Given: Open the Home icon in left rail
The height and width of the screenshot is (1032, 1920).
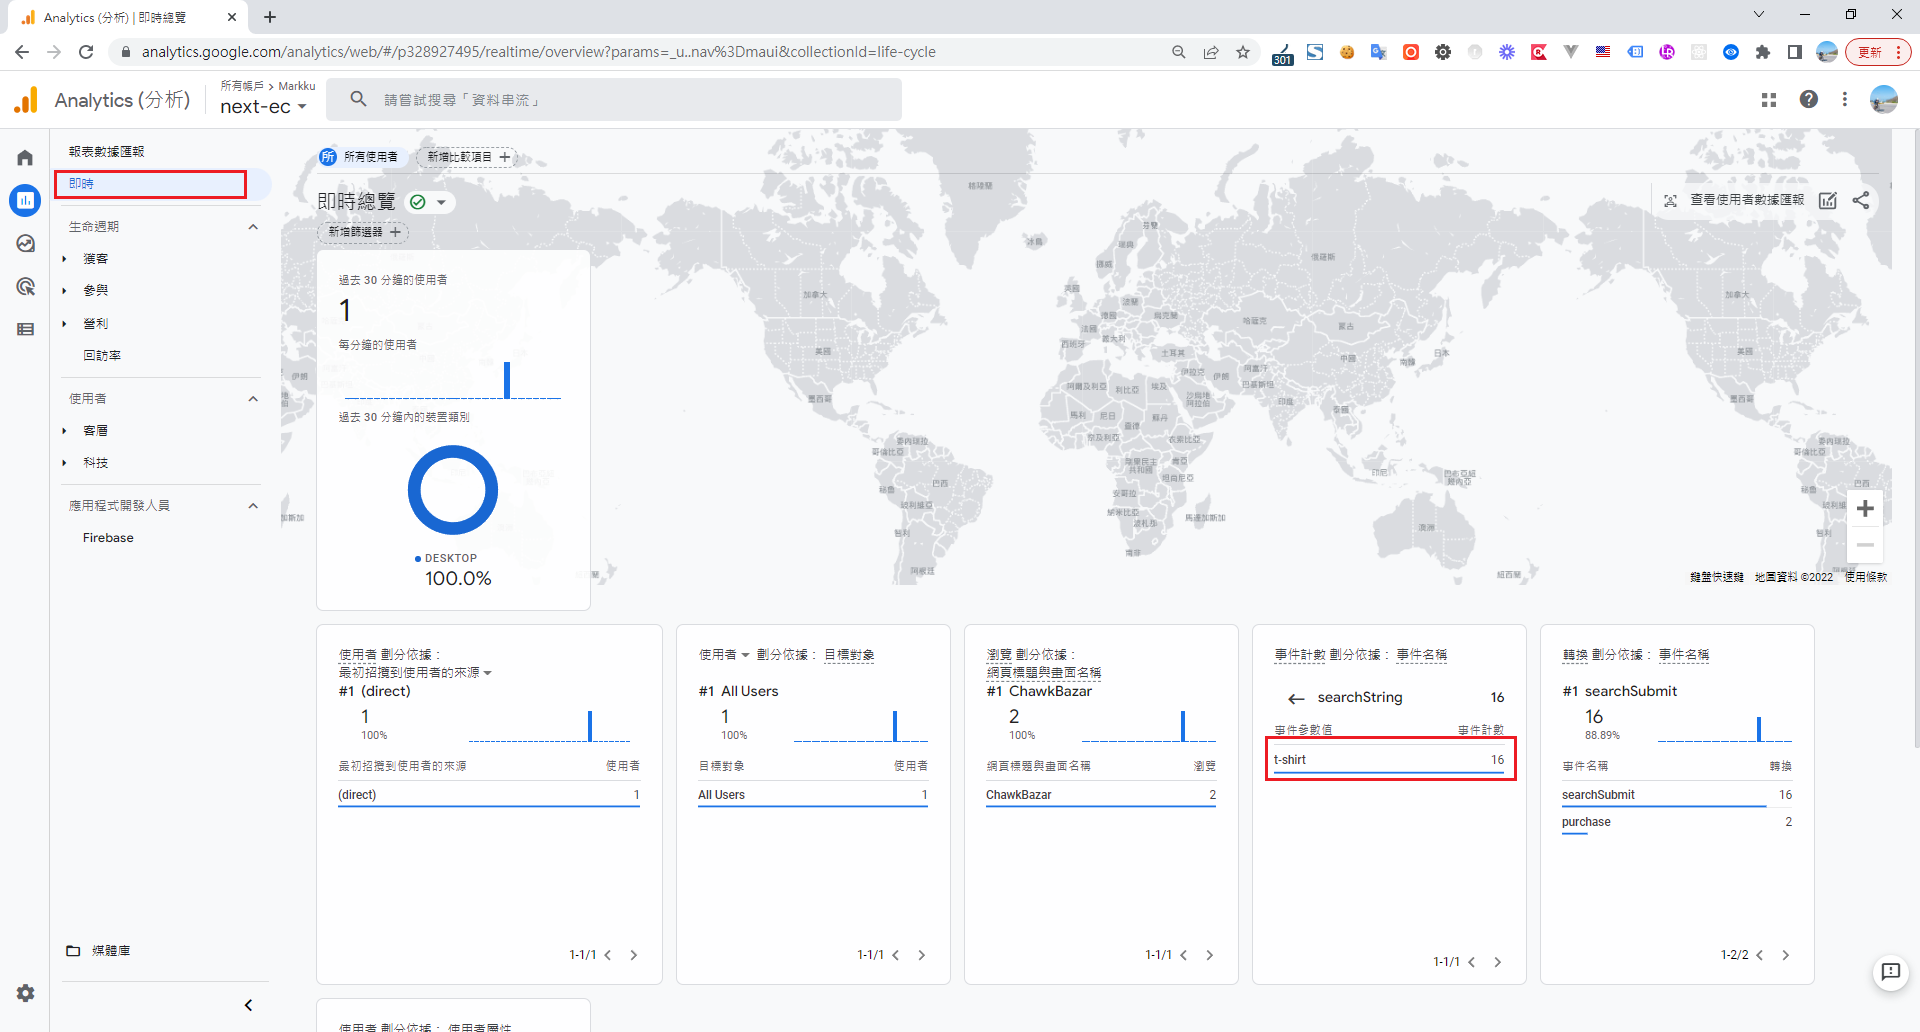Looking at the screenshot, I should tap(25, 158).
